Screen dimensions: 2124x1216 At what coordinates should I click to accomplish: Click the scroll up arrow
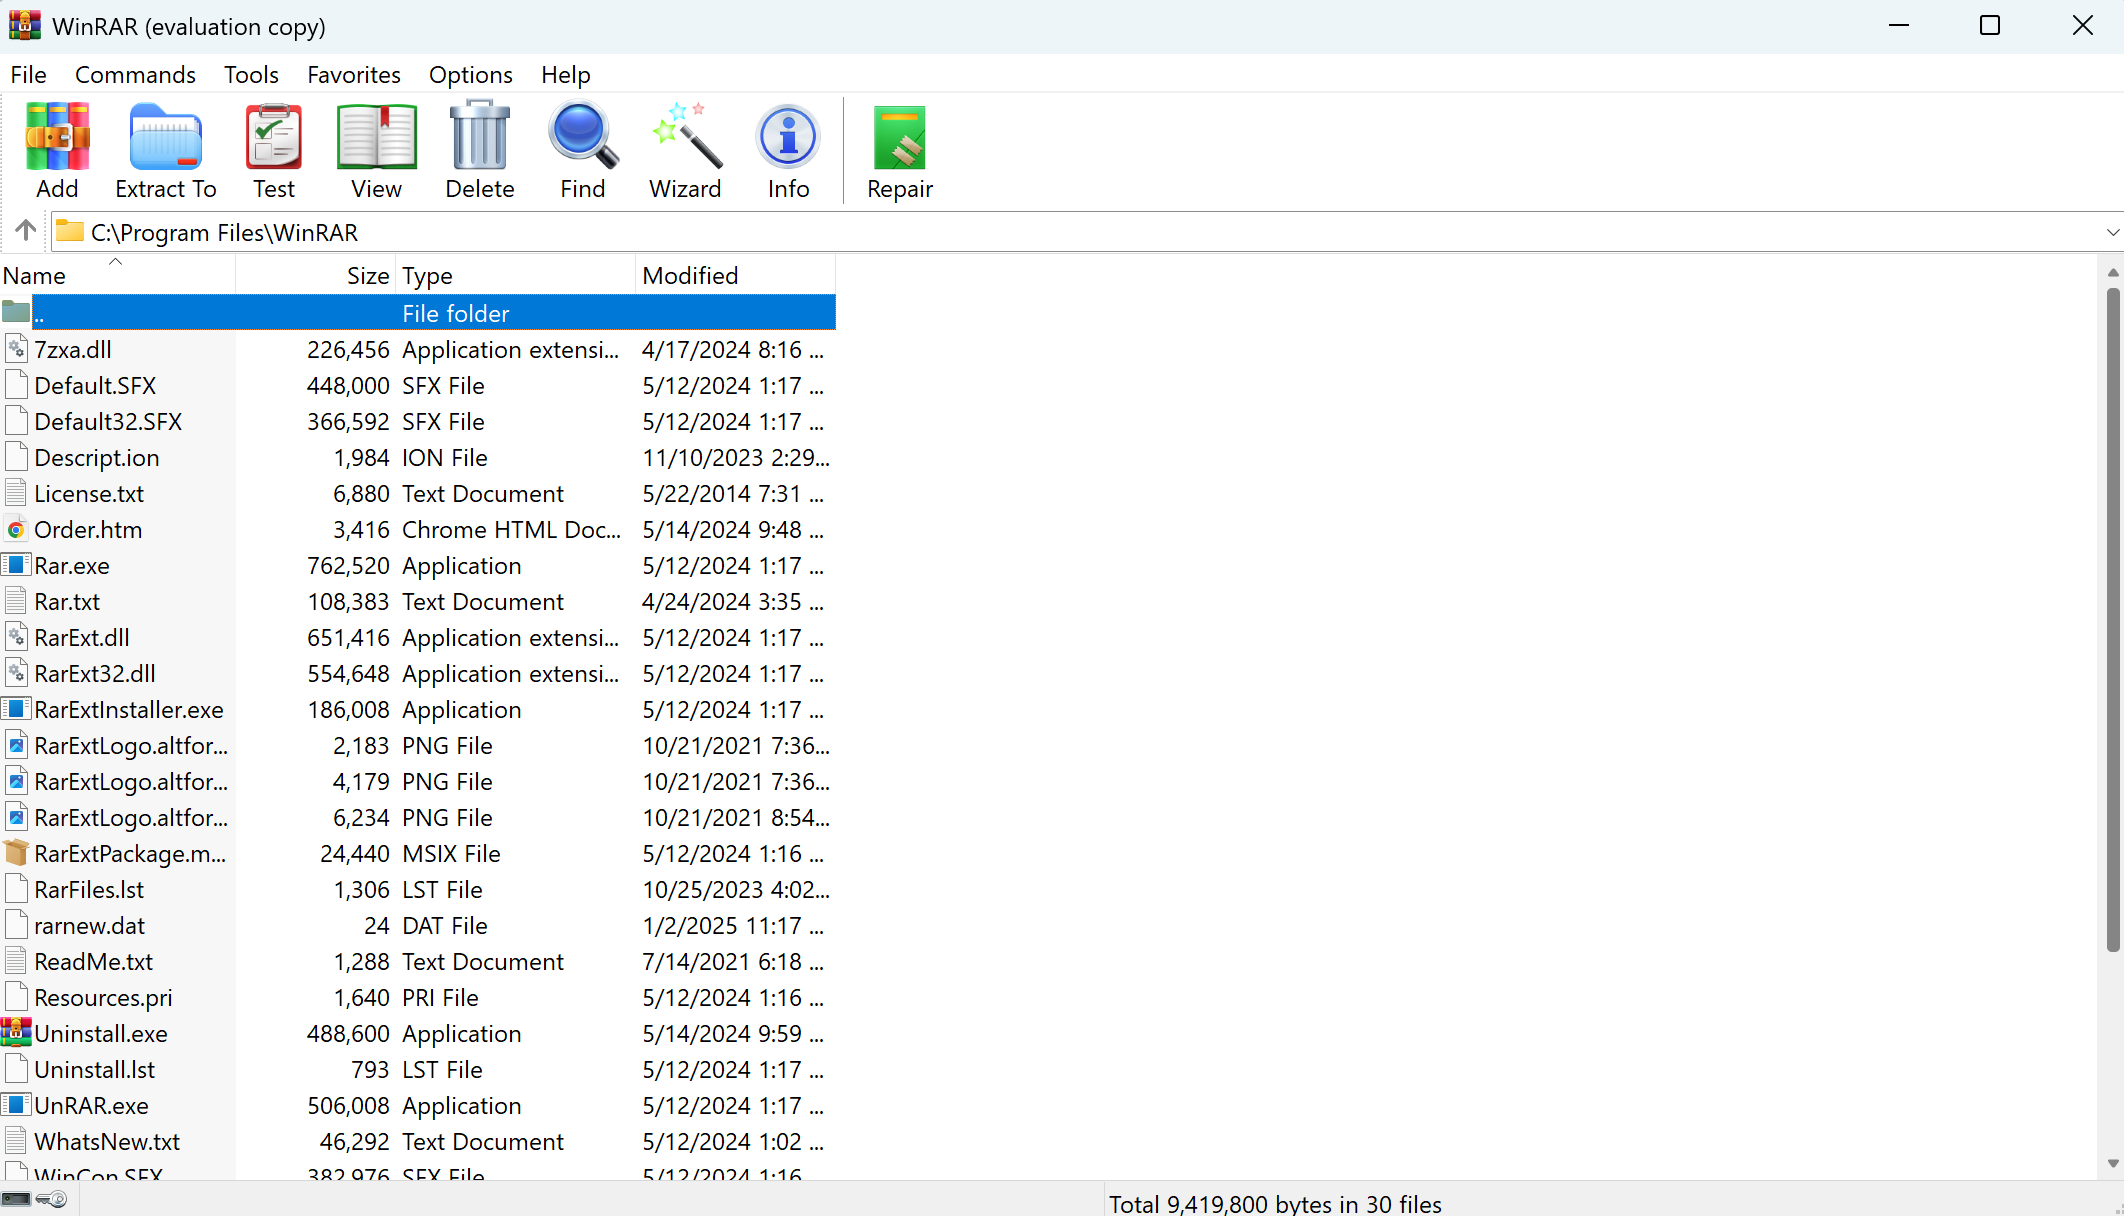point(2113,272)
